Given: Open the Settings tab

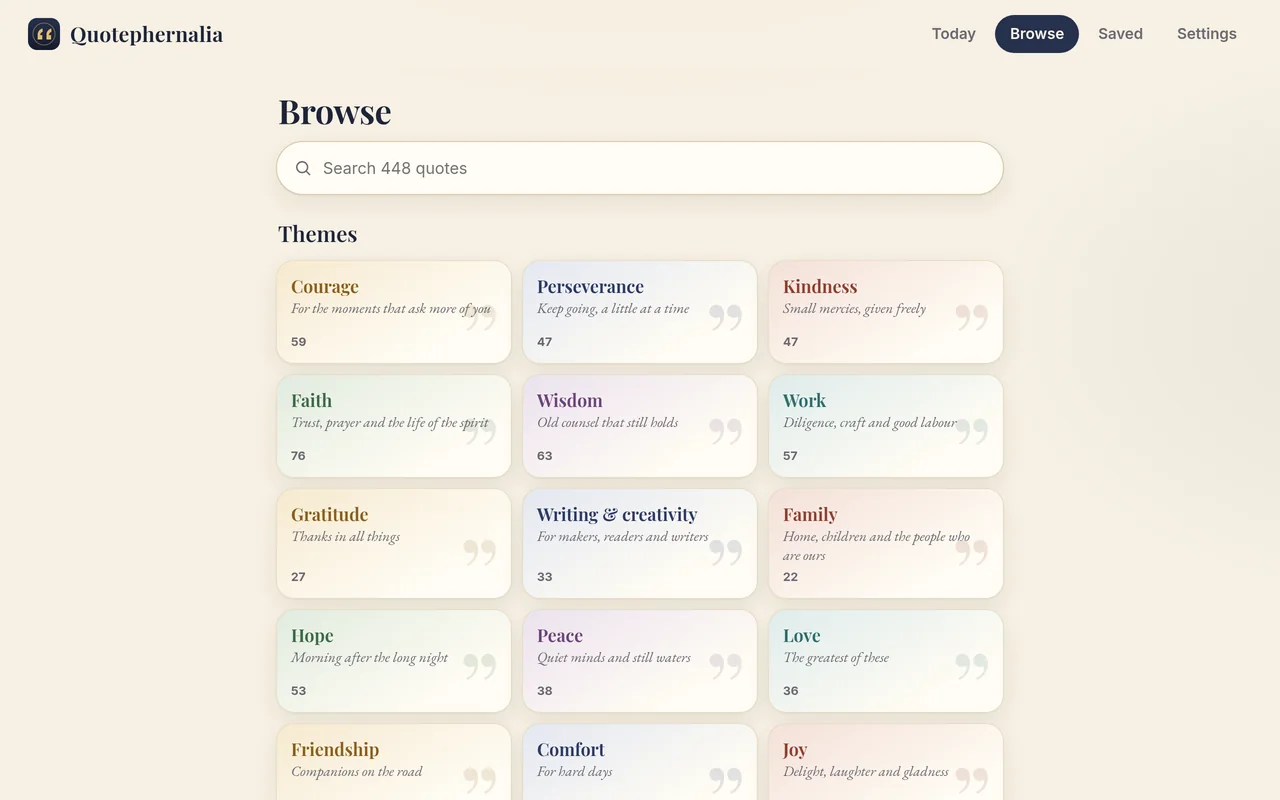Looking at the screenshot, I should [1206, 34].
